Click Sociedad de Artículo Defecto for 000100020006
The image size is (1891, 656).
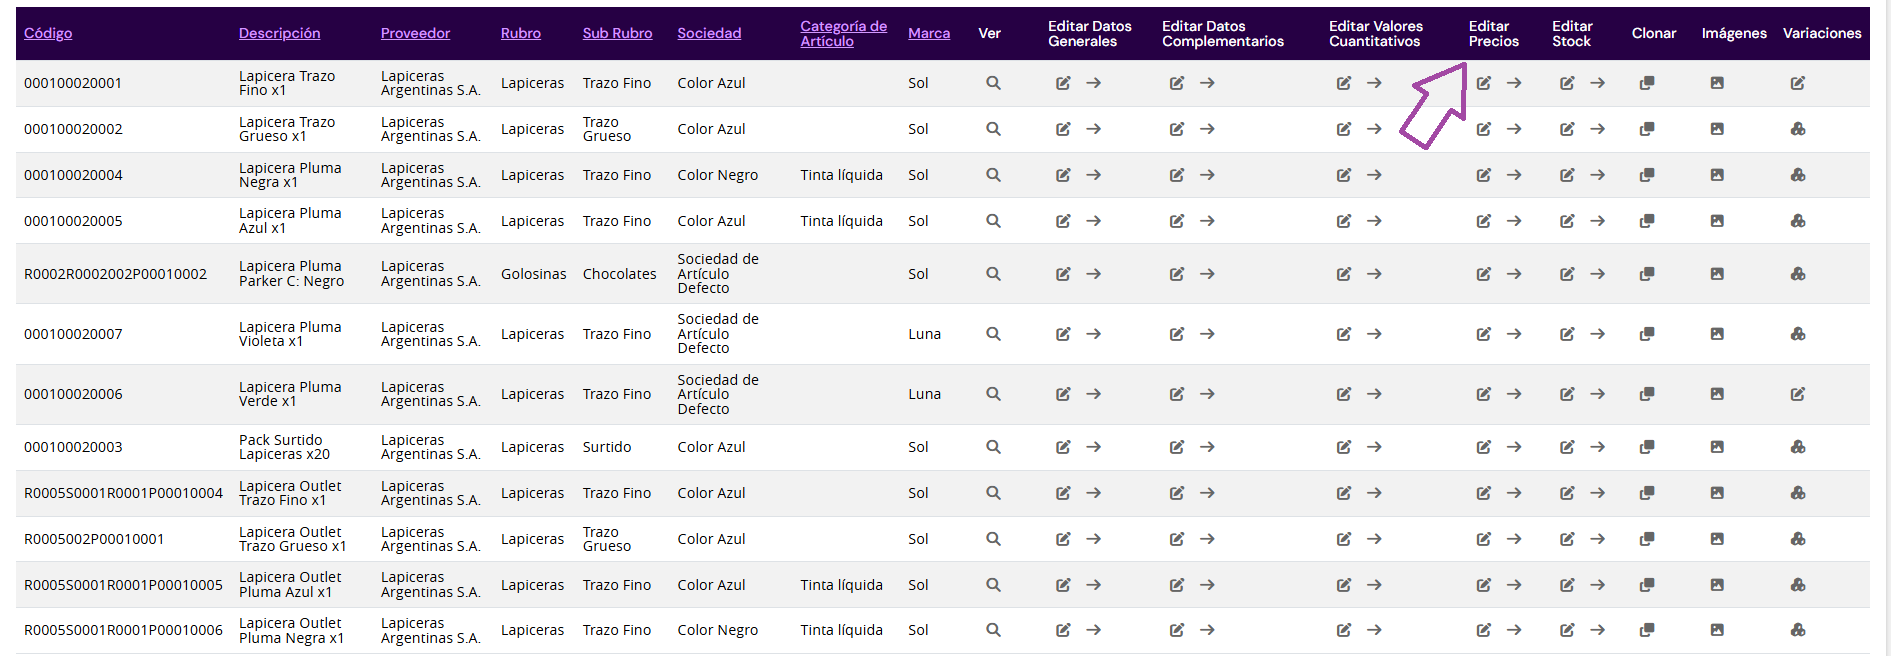[x=718, y=394]
